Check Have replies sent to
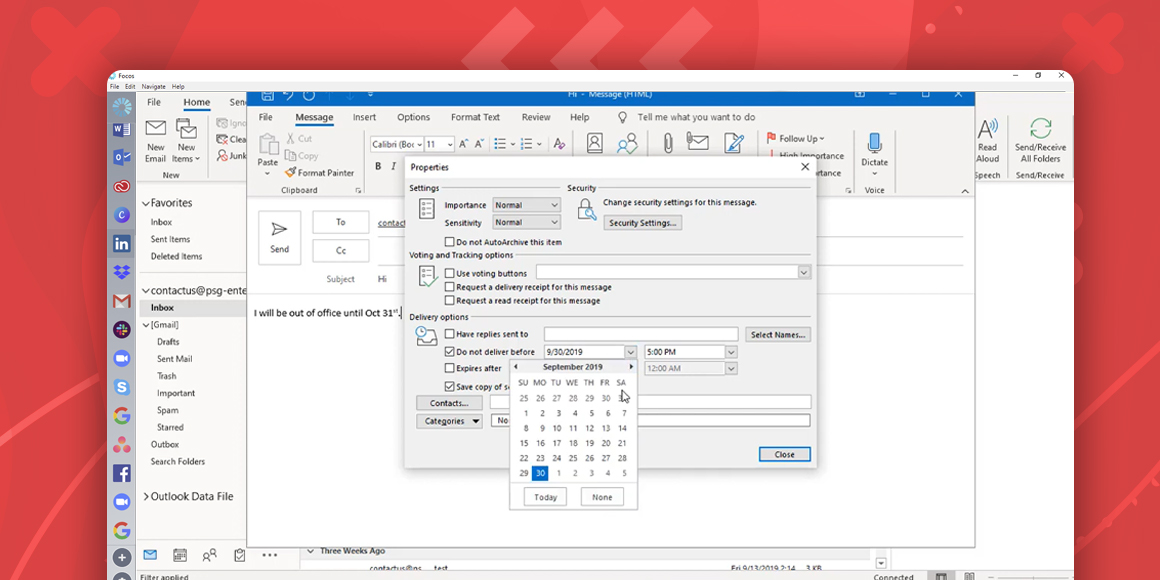This screenshot has width=1160, height=580. [449, 334]
